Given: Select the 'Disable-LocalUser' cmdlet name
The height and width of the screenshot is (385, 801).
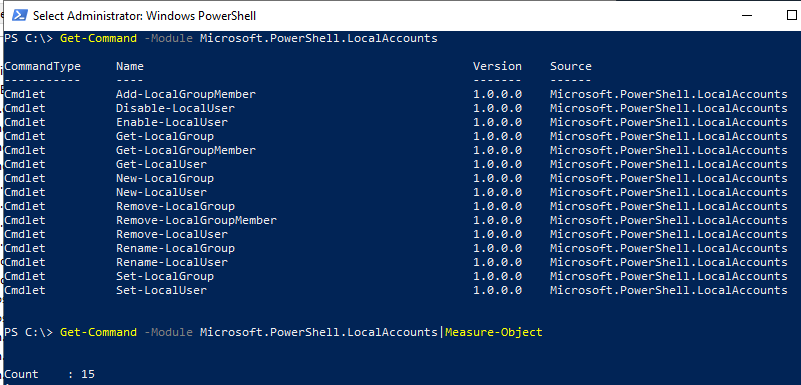Looking at the screenshot, I should (175, 108).
